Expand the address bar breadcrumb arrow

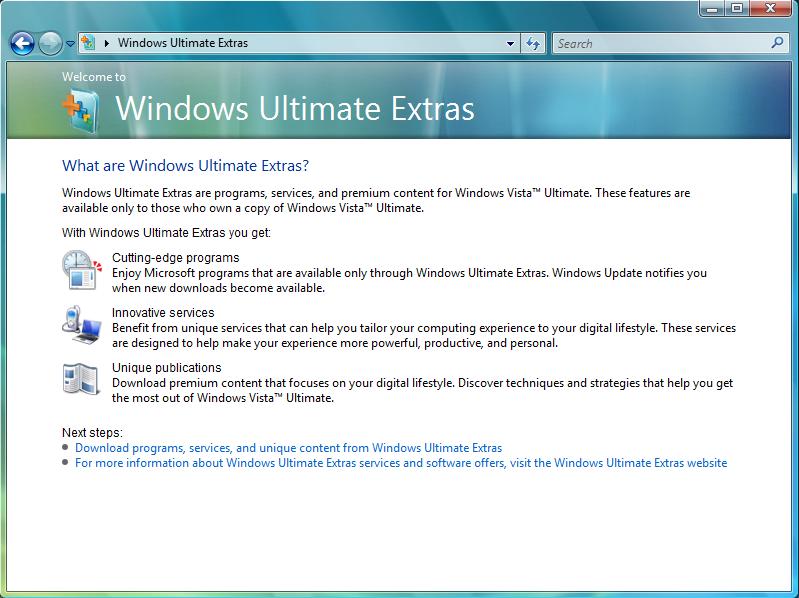pos(107,43)
